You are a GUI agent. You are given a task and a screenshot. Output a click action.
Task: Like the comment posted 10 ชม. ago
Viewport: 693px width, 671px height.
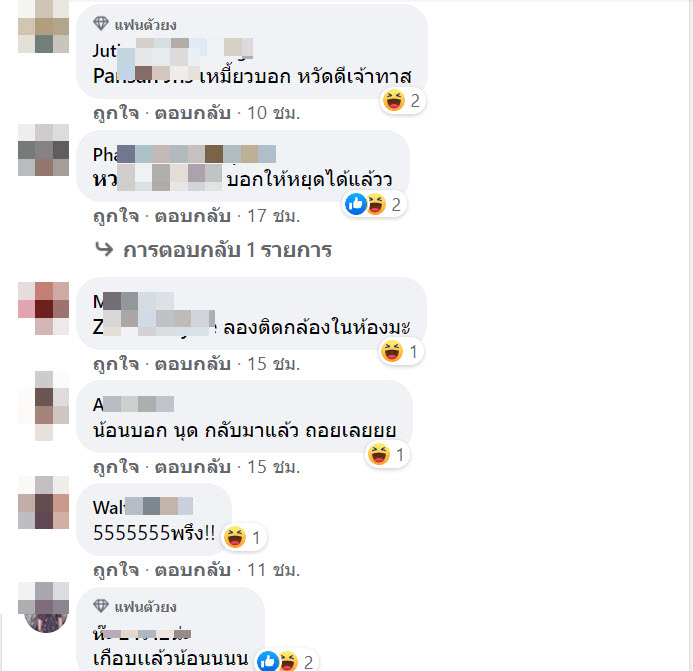pos(116,113)
